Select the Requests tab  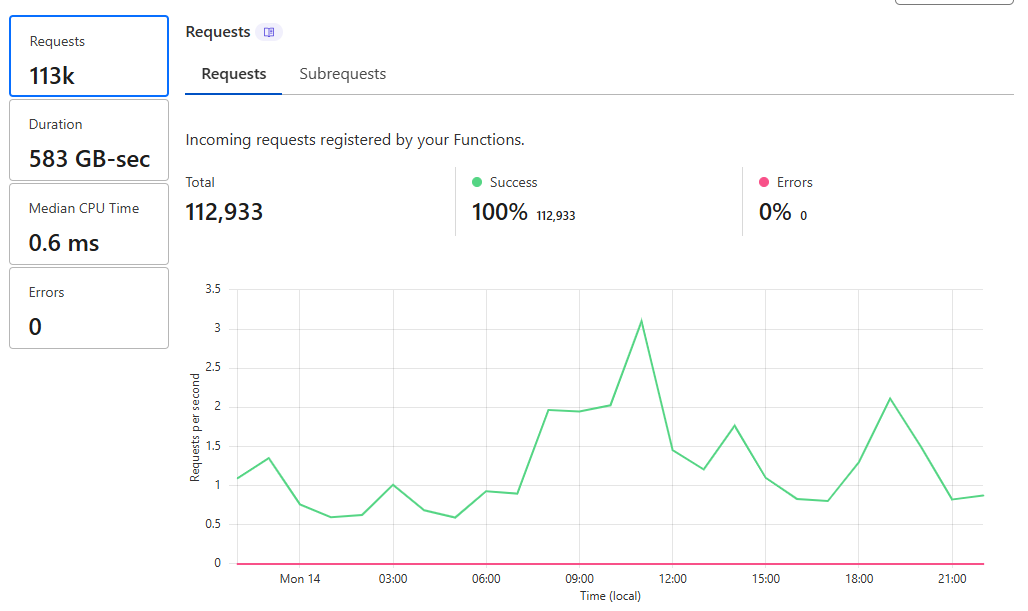tap(234, 74)
